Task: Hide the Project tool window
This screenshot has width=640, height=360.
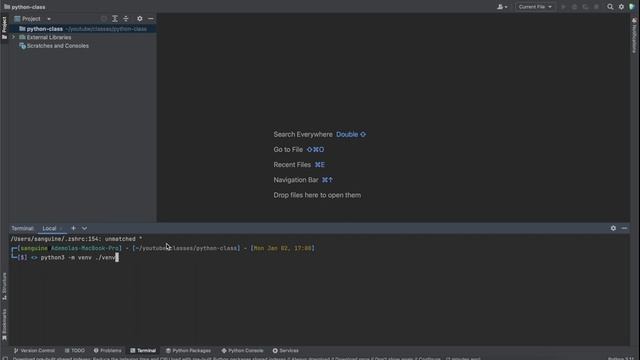Action: click(x=151, y=19)
